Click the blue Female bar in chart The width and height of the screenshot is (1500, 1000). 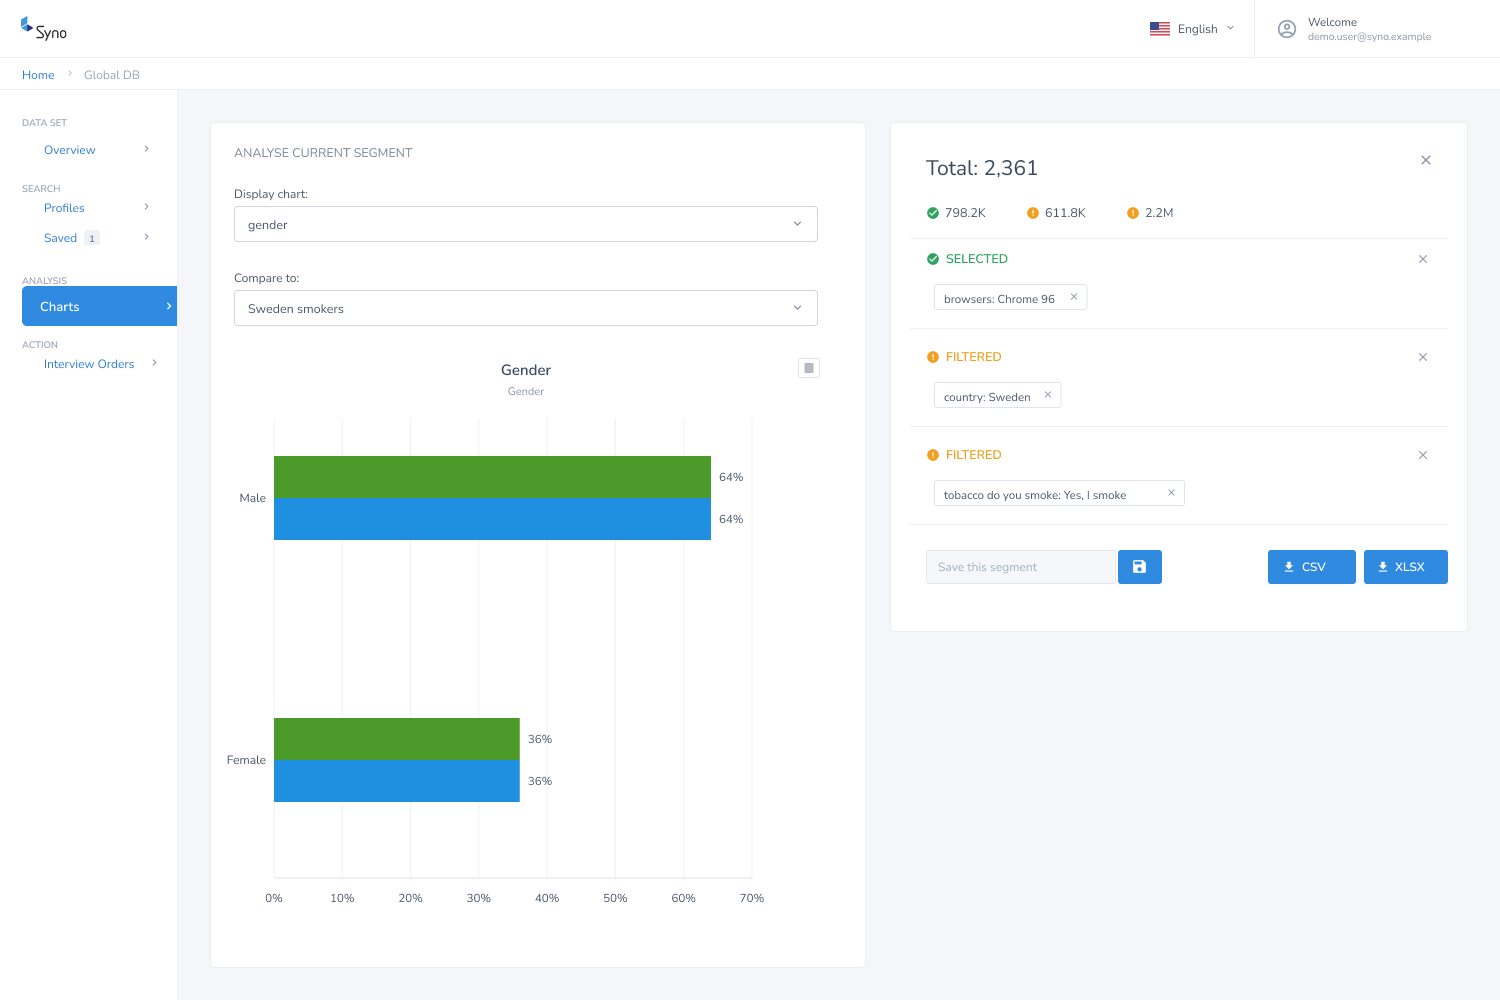[x=397, y=781]
